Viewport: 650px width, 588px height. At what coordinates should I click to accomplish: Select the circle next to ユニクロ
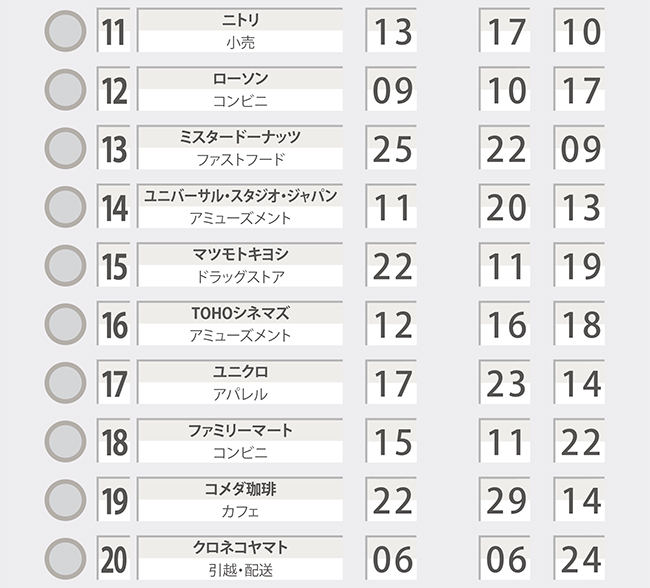65,383
